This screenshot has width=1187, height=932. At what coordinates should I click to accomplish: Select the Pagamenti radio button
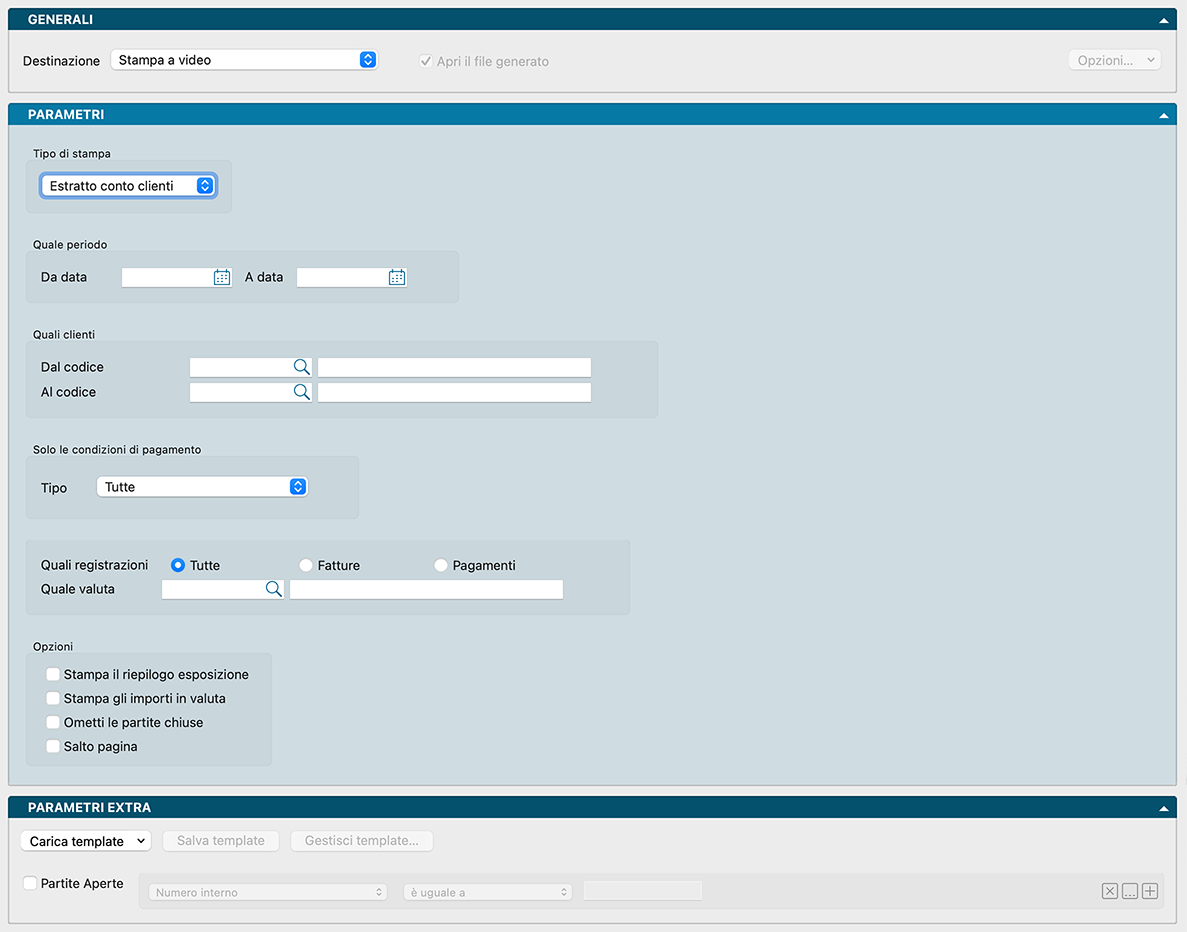pyautogui.click(x=441, y=565)
